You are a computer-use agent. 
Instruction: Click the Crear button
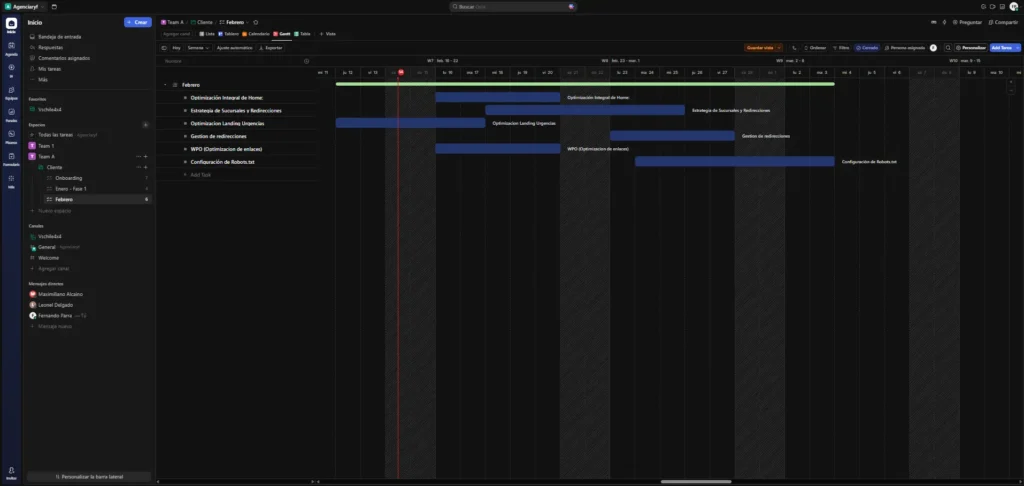click(x=138, y=22)
